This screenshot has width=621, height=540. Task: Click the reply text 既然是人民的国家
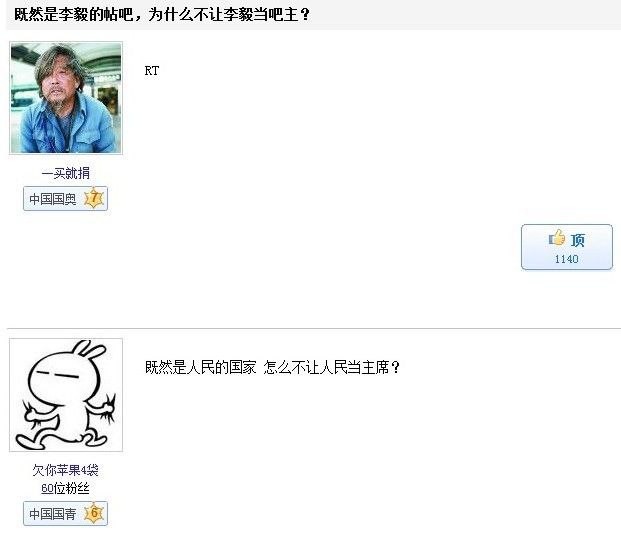(200, 367)
